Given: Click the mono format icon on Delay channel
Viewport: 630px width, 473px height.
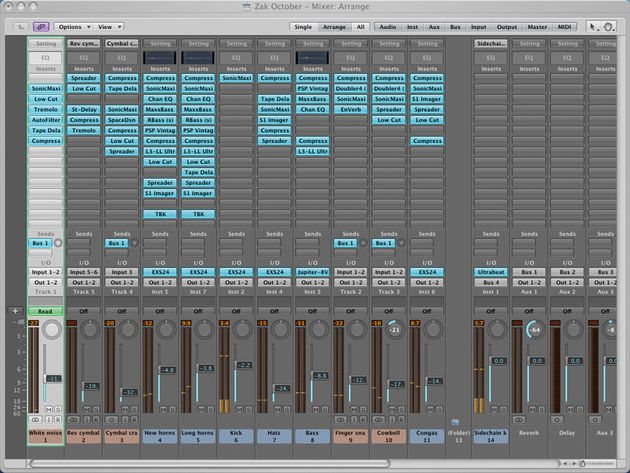Looking at the screenshot, I should [x=557, y=420].
